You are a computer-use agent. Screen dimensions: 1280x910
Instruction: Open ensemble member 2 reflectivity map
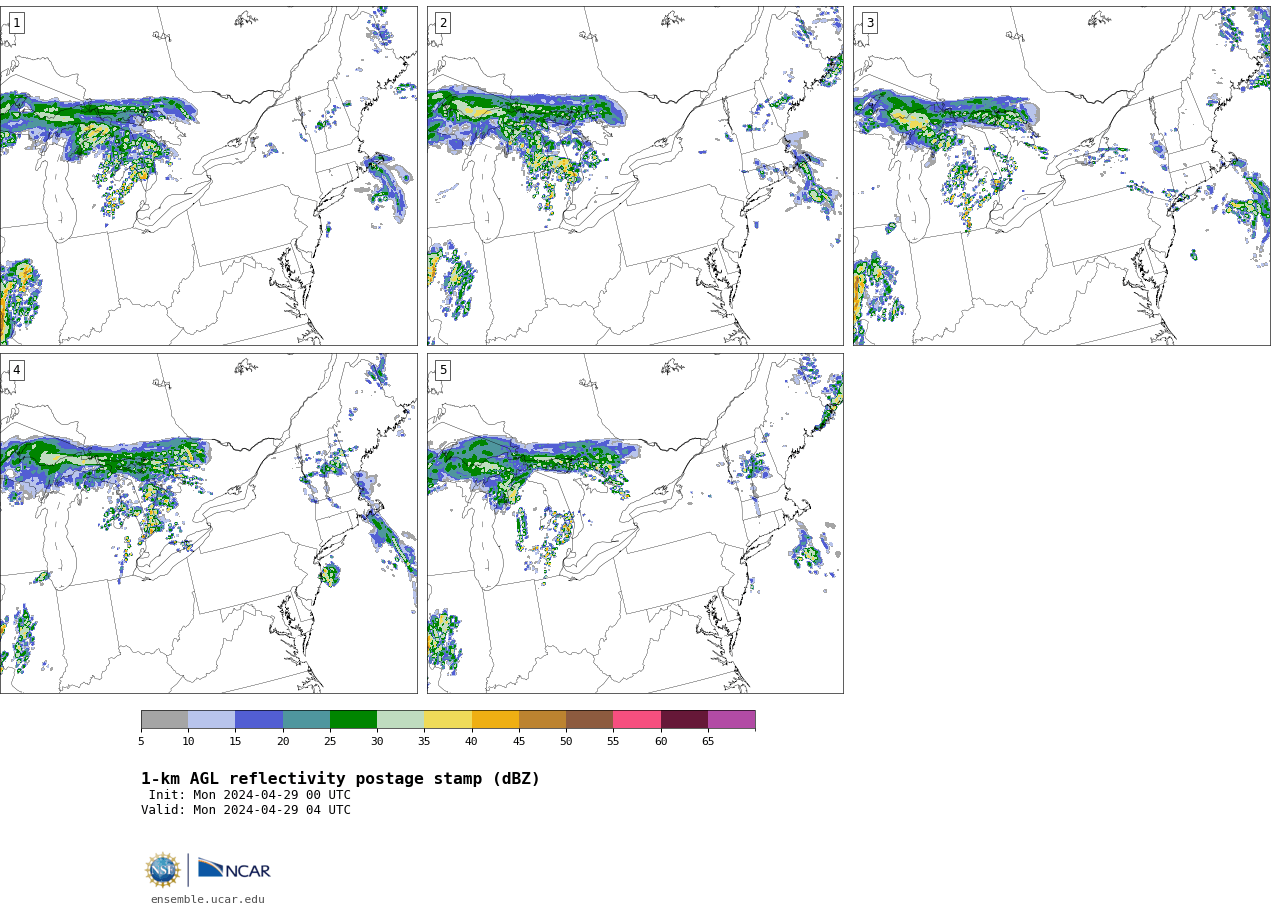tap(635, 176)
